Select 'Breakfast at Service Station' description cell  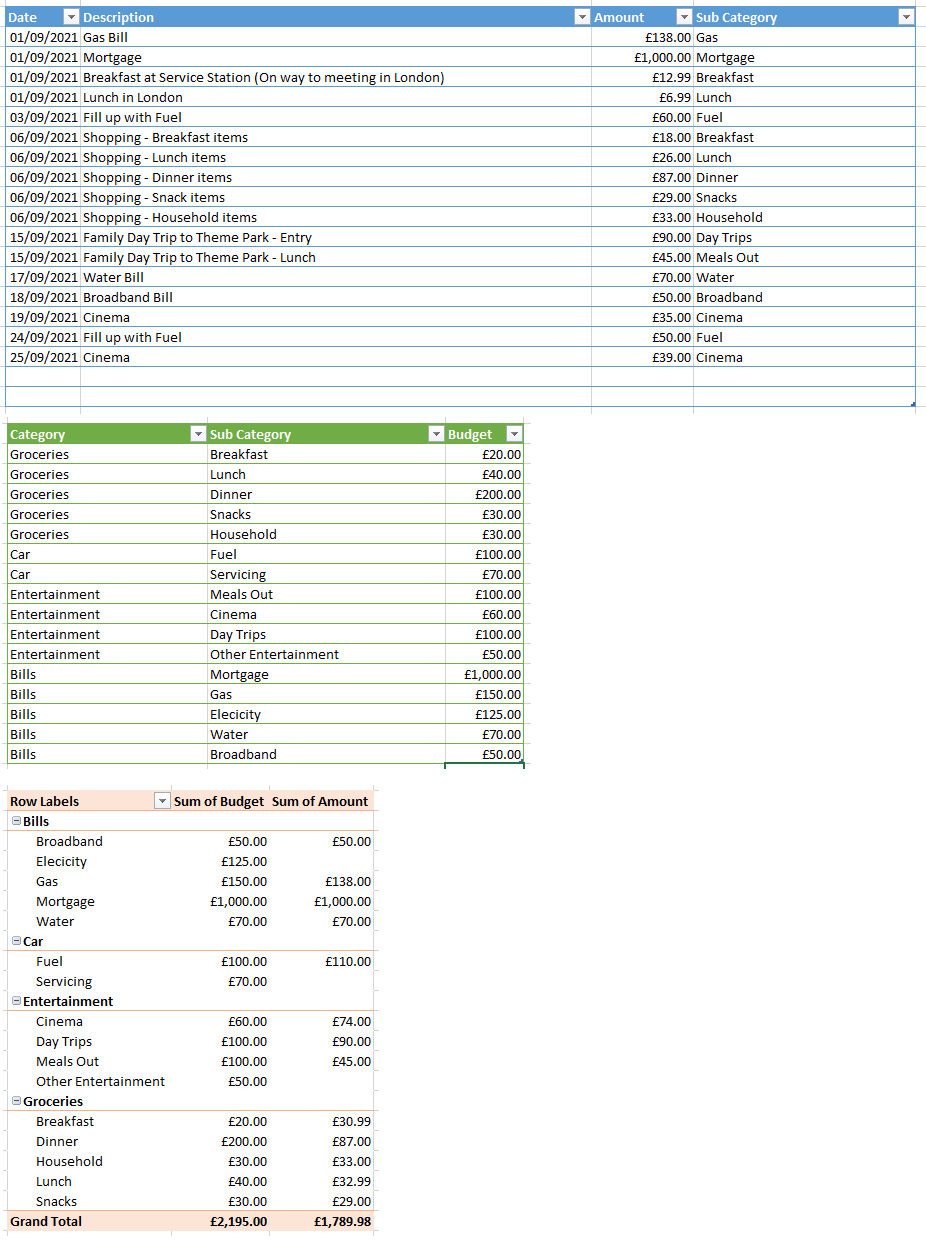tap(336, 77)
